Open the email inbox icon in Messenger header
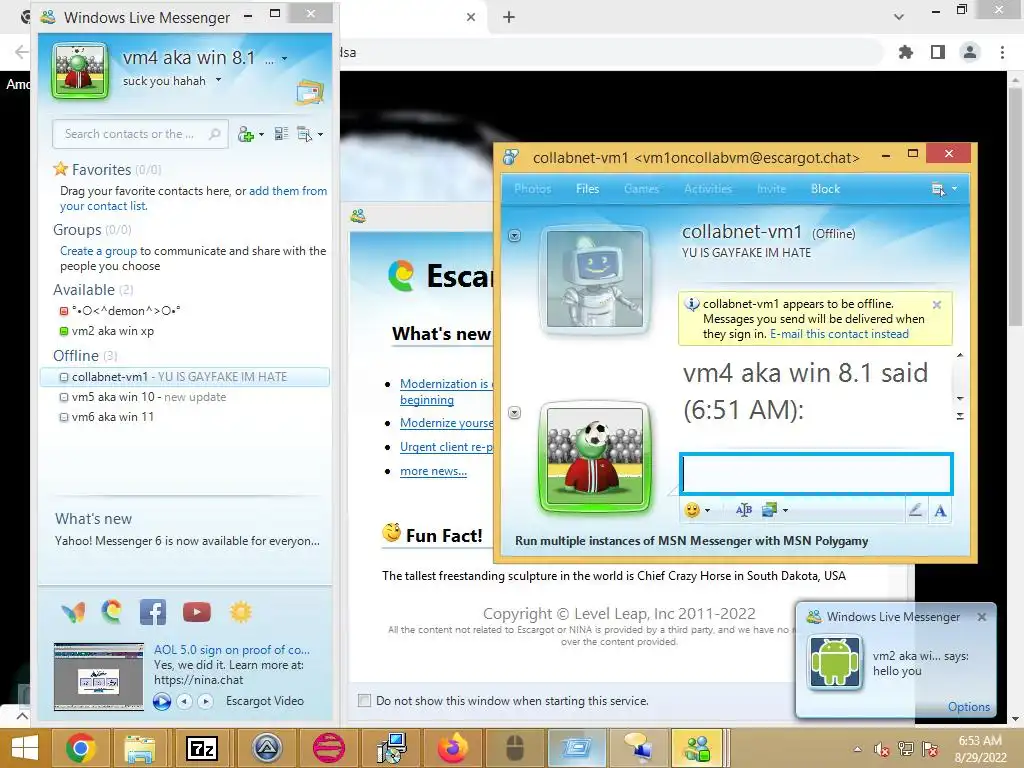Image resolution: width=1024 pixels, height=768 pixels. pos(310,92)
